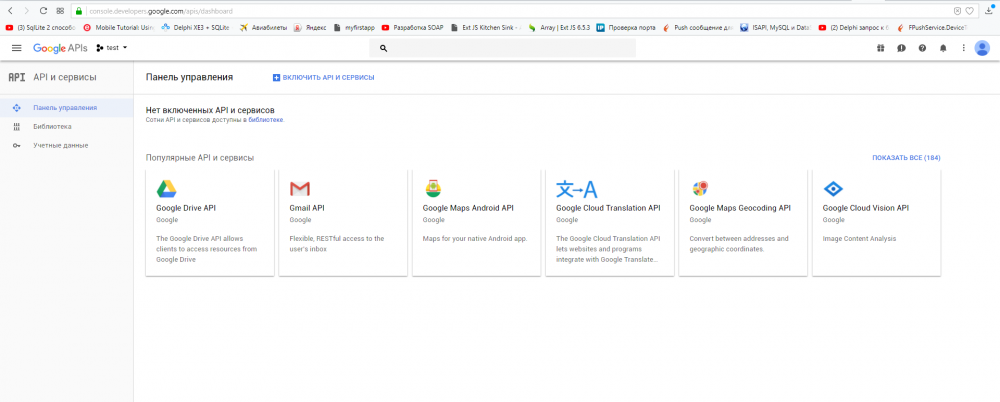
Task: Click the Google APIs logo
Action: (x=60, y=48)
